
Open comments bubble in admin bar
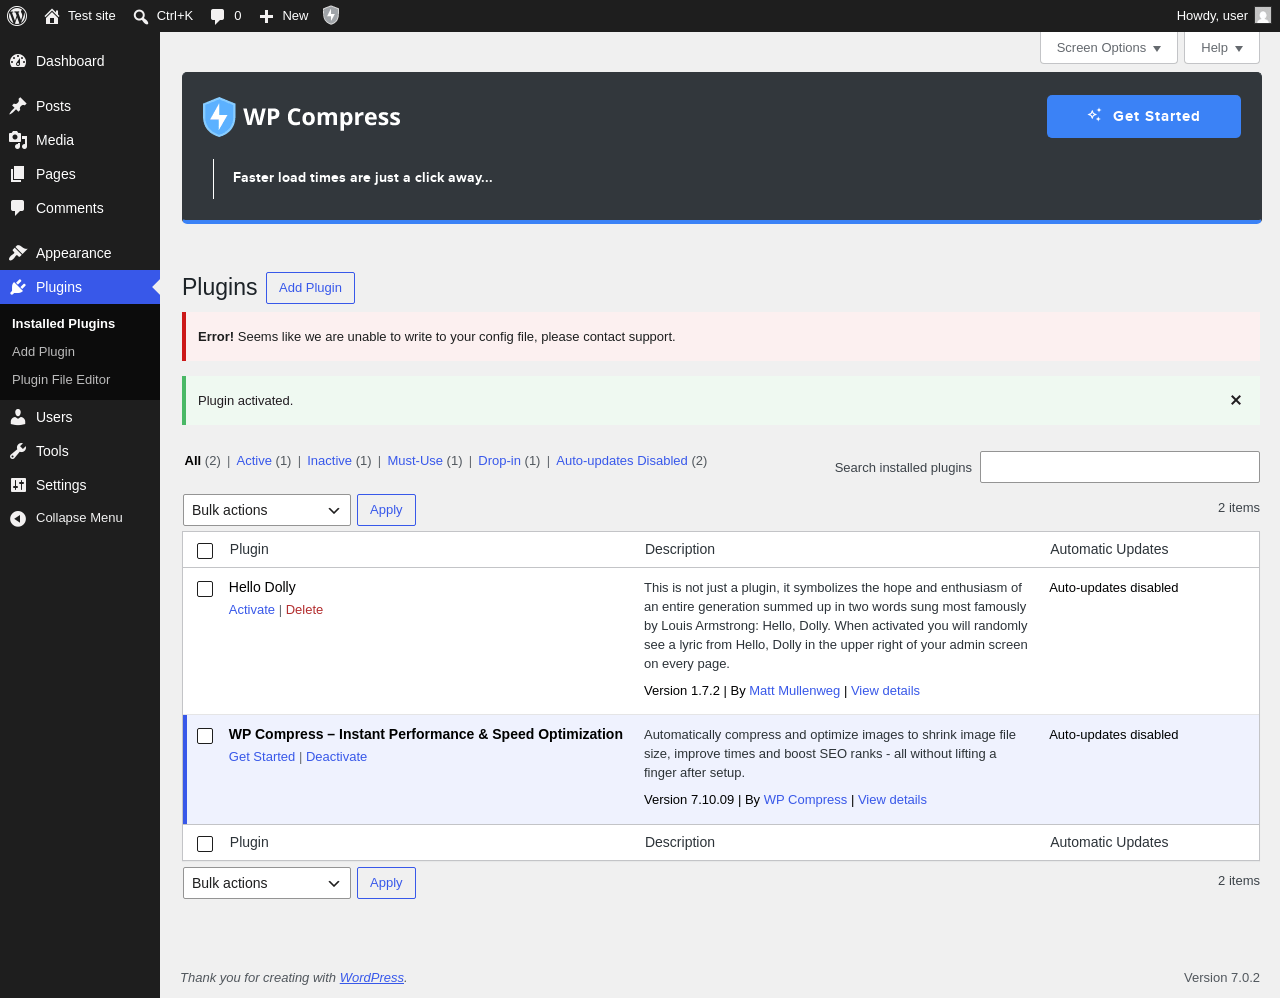click(x=217, y=16)
